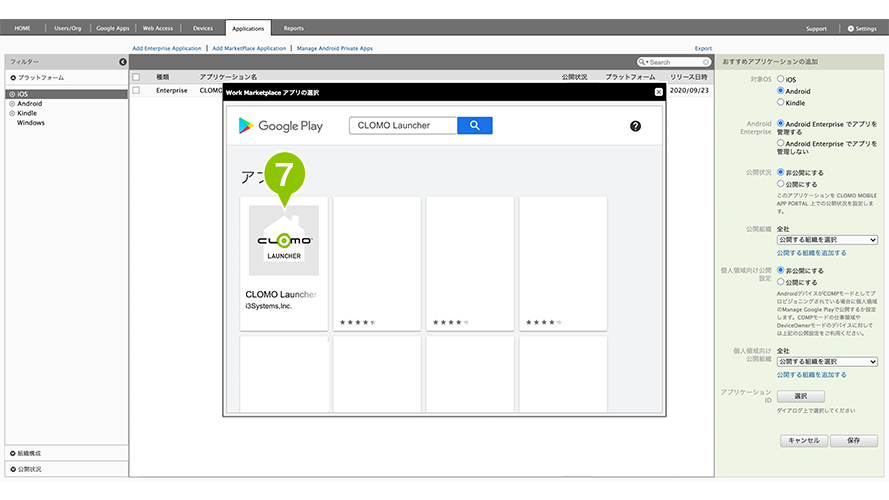This screenshot has width=889, height=500.
Task: Choose Android Enterprise でアプリを管理する radio
Action: [781, 123]
